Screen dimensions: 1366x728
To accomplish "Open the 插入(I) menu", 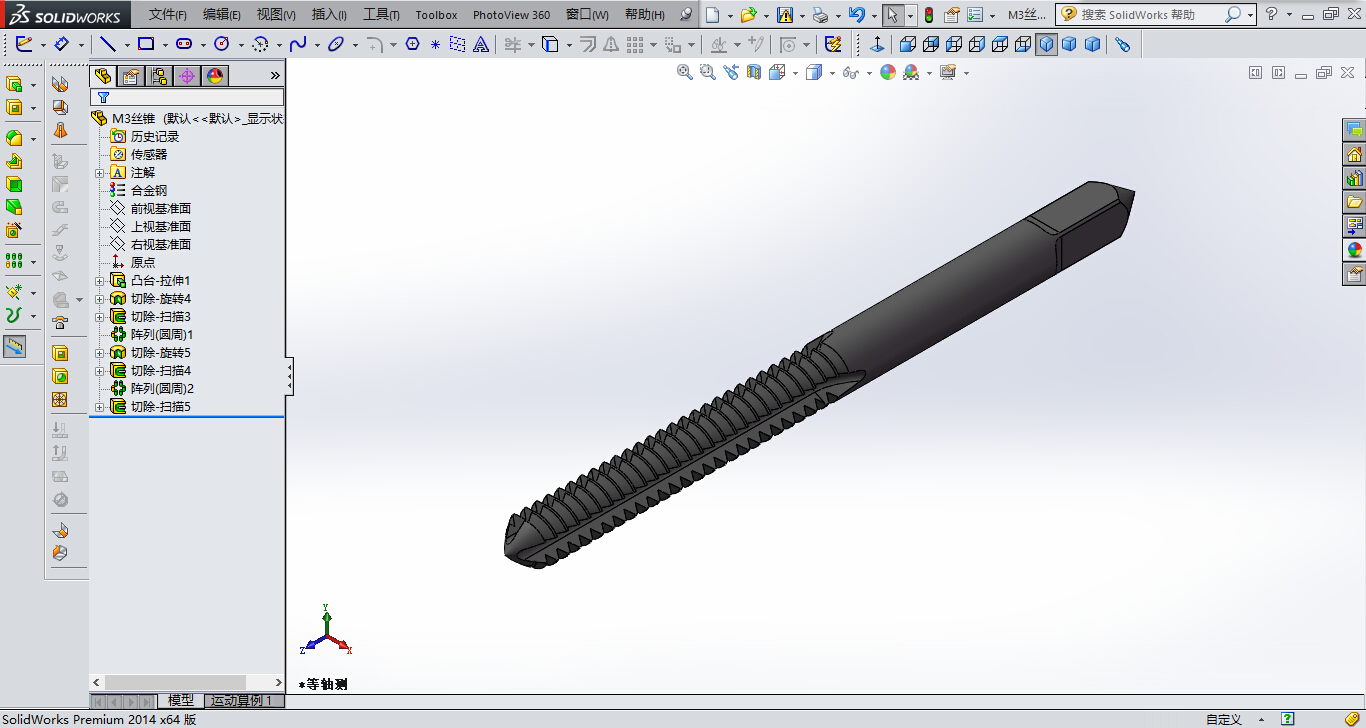I will tap(329, 15).
